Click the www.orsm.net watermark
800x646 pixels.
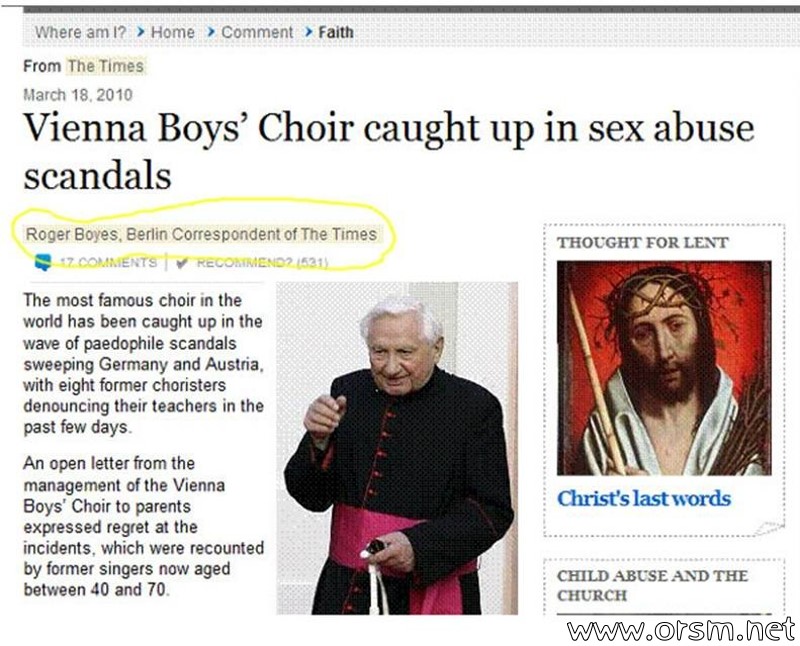click(x=681, y=630)
